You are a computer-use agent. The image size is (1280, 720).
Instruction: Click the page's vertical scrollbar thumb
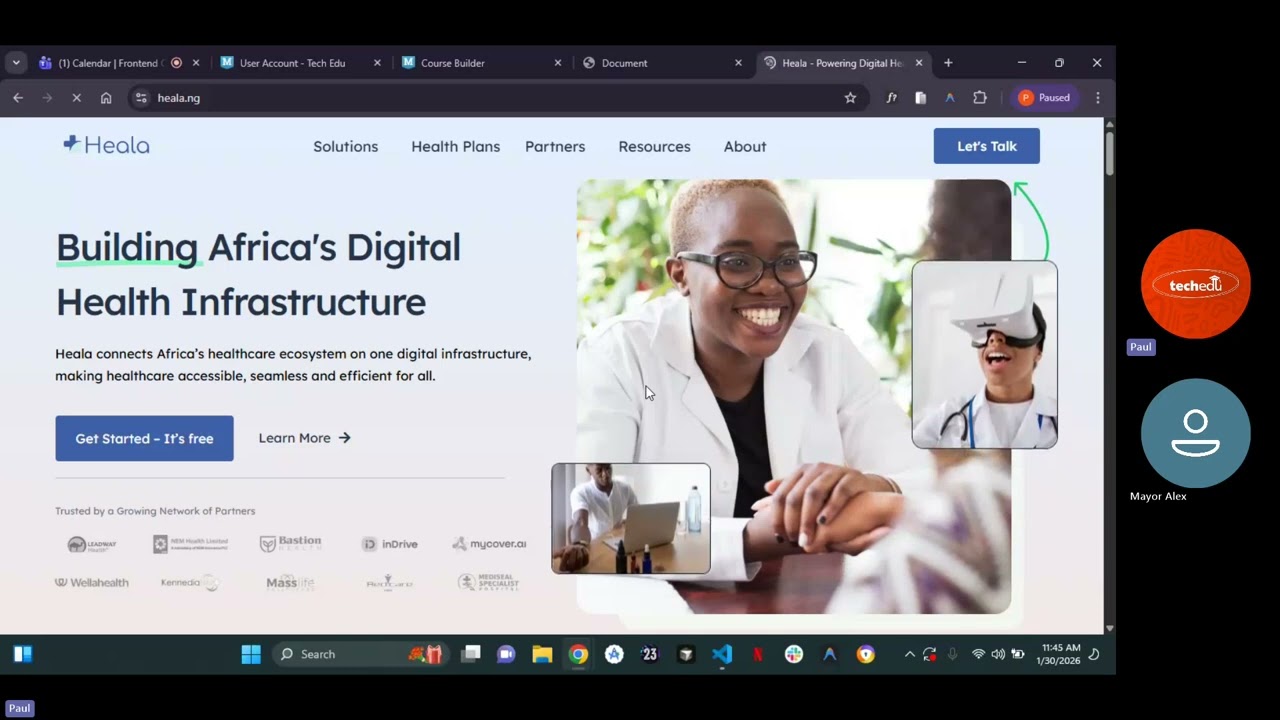(x=1109, y=152)
